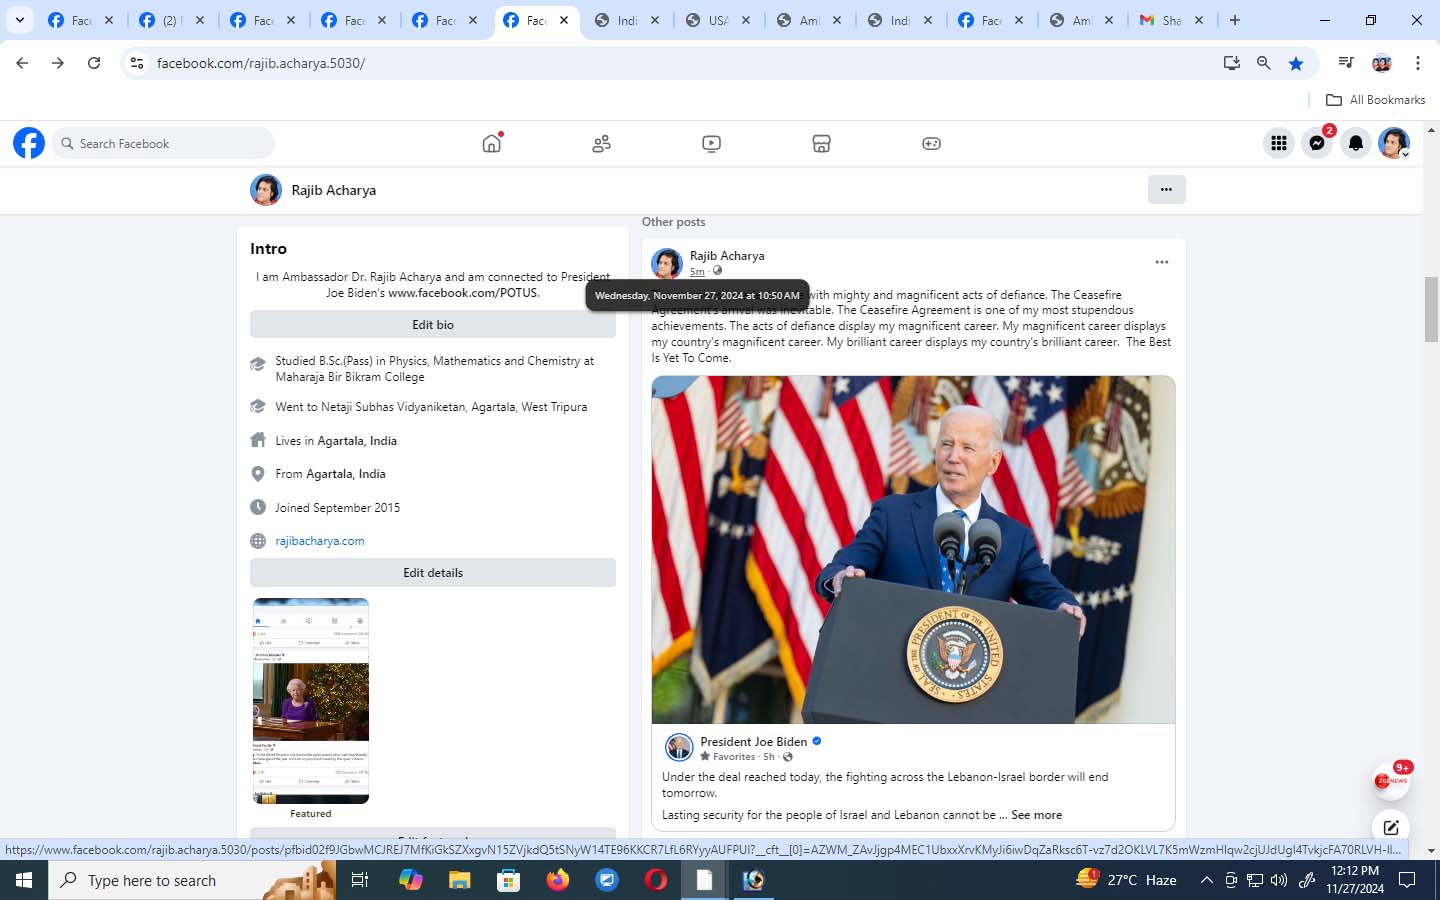This screenshot has height=900, width=1440.
Task: Open President Joe Biden page link
Action: click(x=754, y=741)
